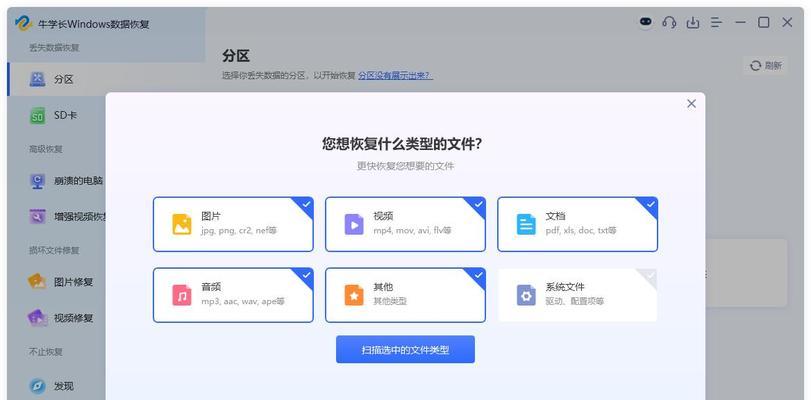Image resolution: width=811 pixels, height=400 pixels.
Task: Click the jpg, png, cr2, nef等 text
Action: point(239,230)
